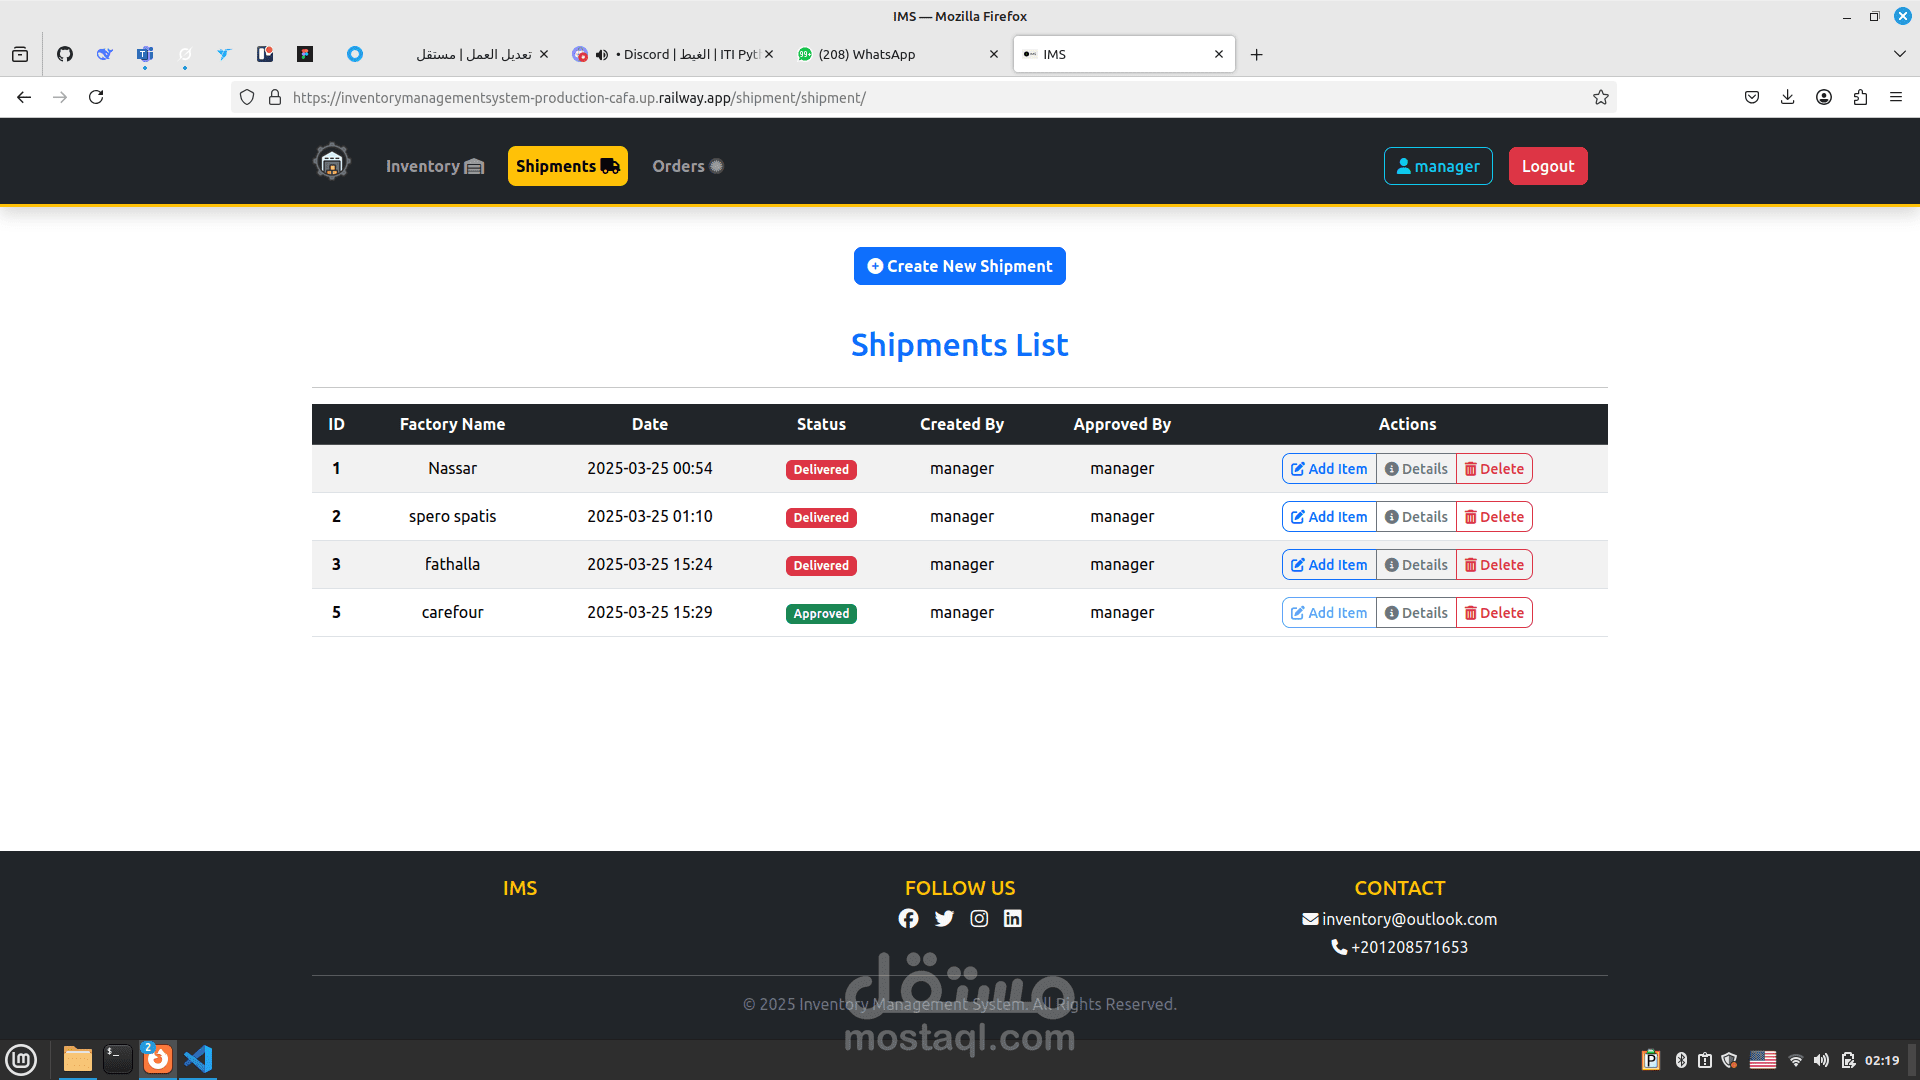Open Firefox application hamburger menu
The height and width of the screenshot is (1080, 1920).
pos(1896,97)
